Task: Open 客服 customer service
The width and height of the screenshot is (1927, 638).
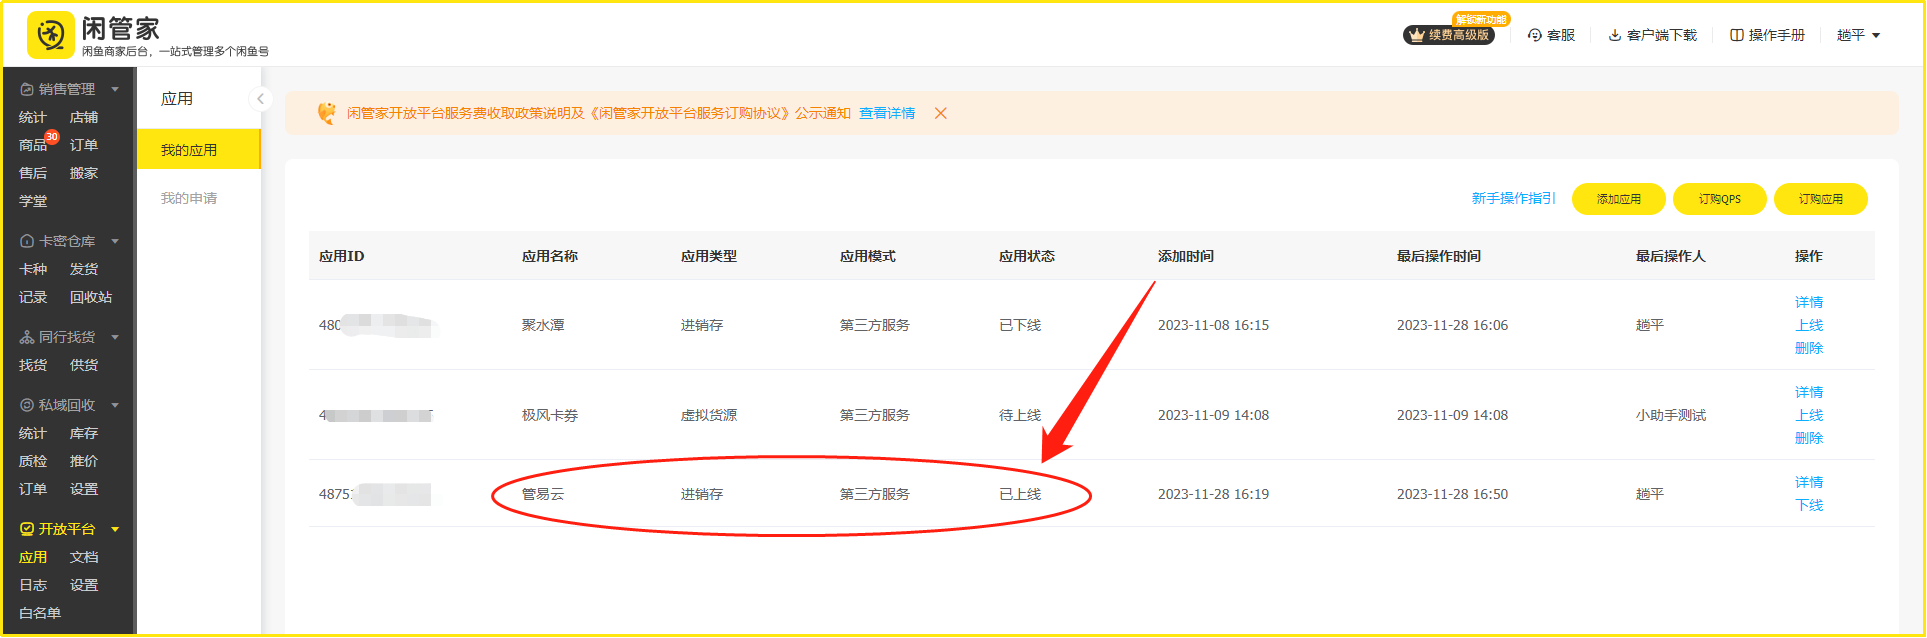Action: 1551,35
